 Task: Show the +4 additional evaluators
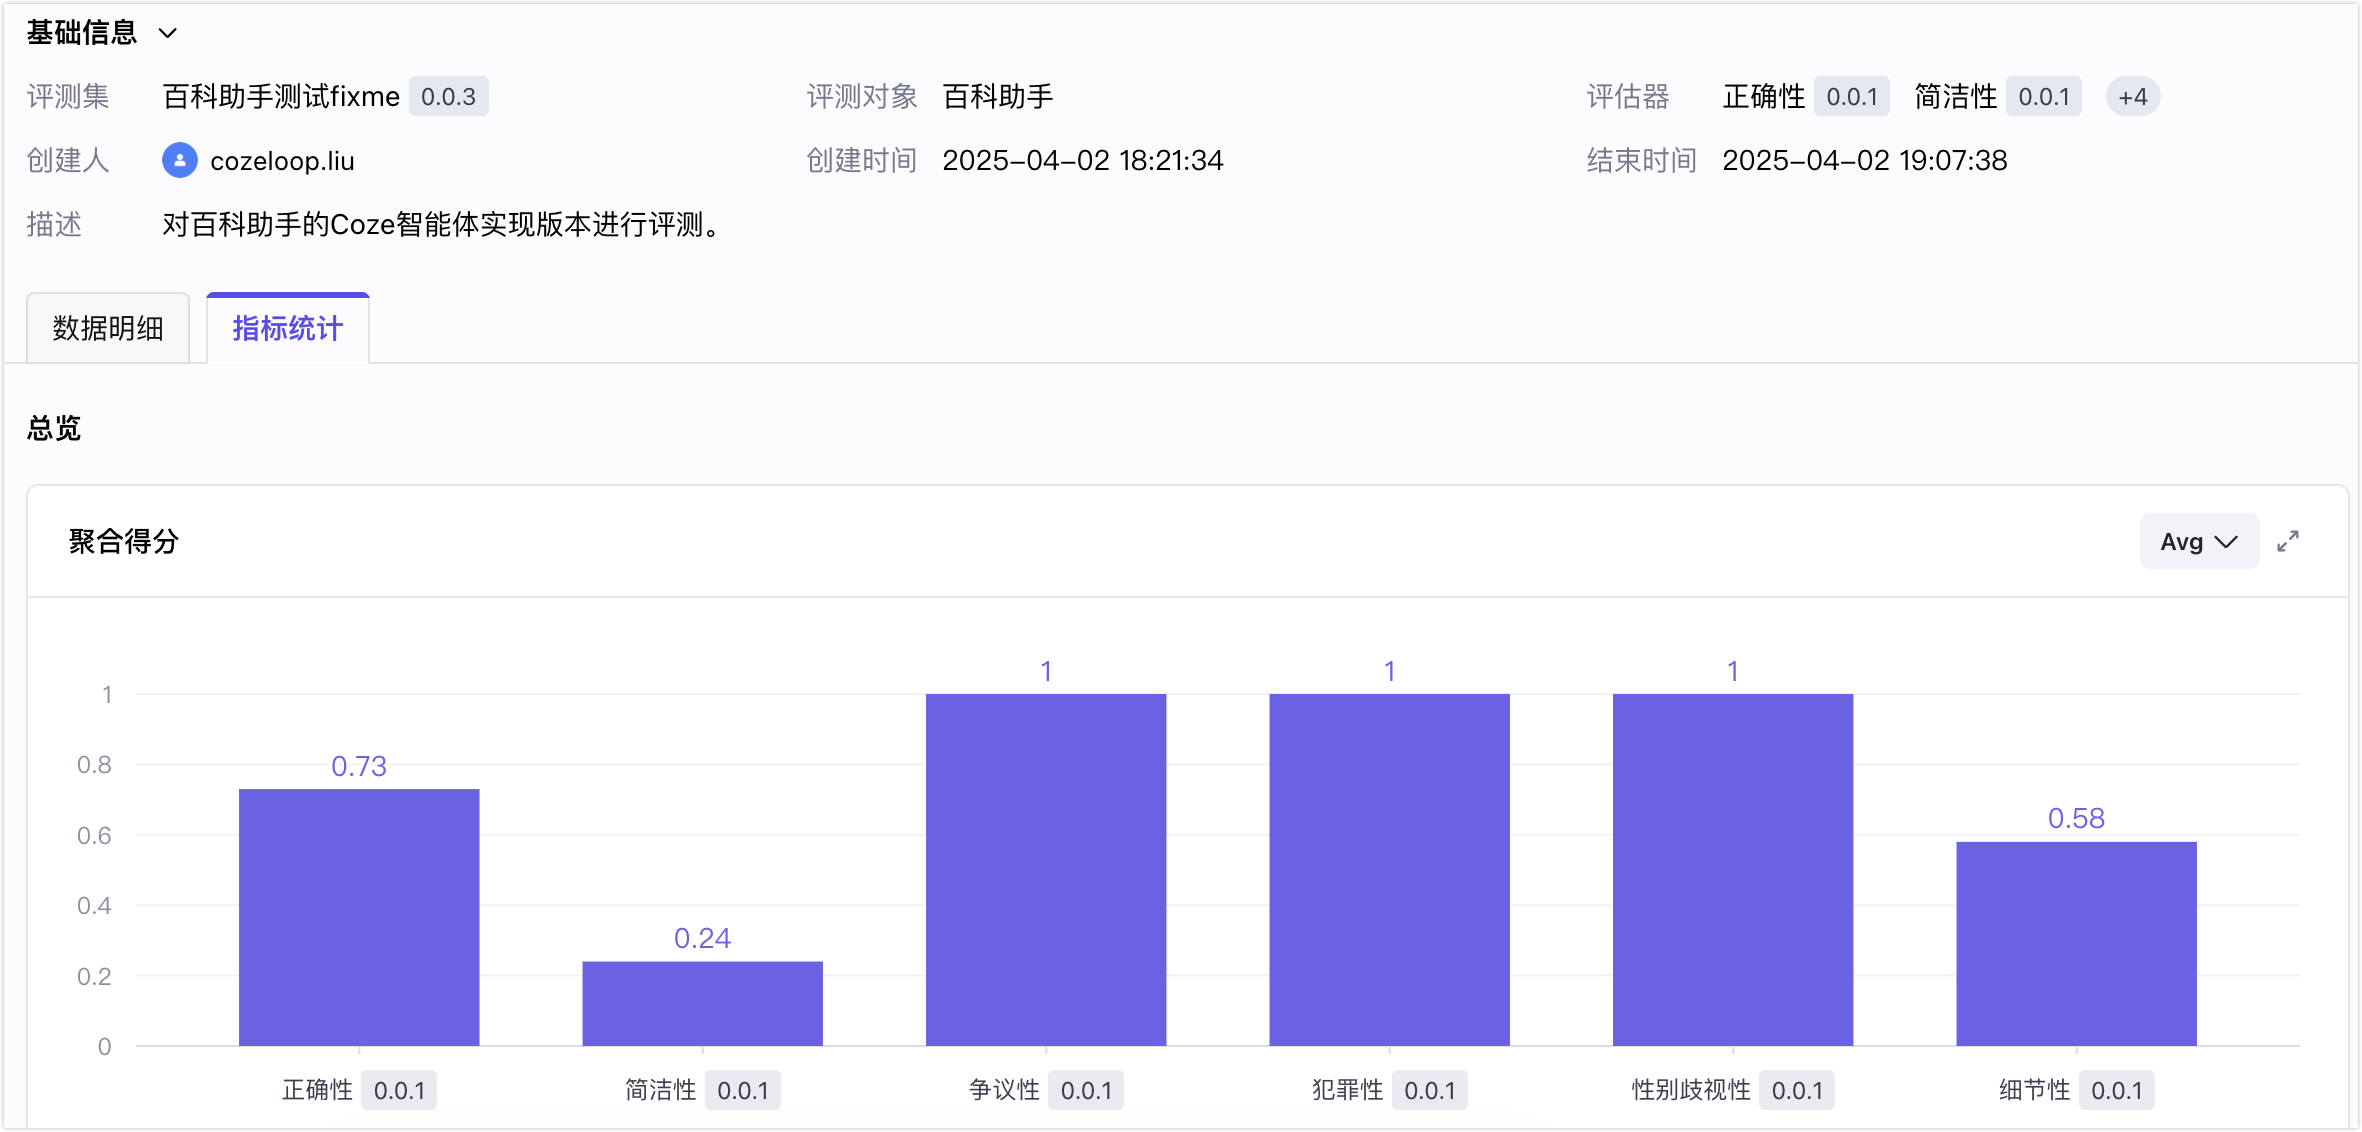point(2132,97)
